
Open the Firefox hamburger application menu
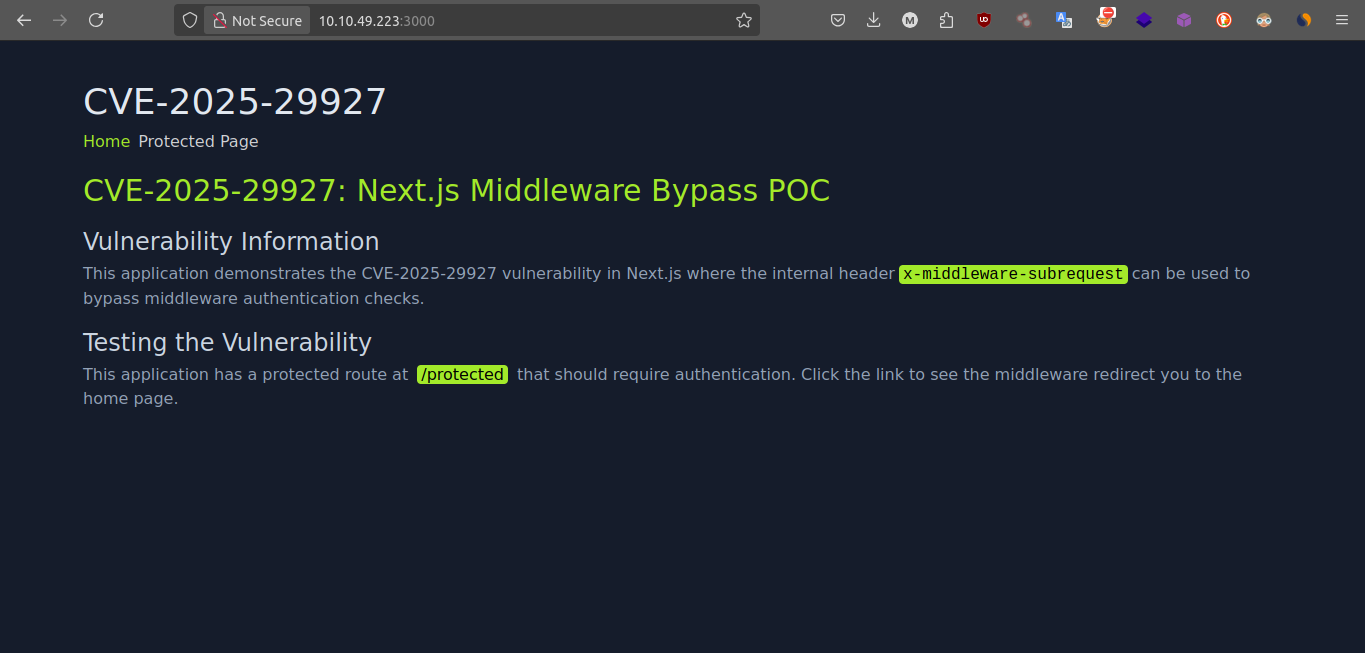pyautogui.click(x=1342, y=20)
